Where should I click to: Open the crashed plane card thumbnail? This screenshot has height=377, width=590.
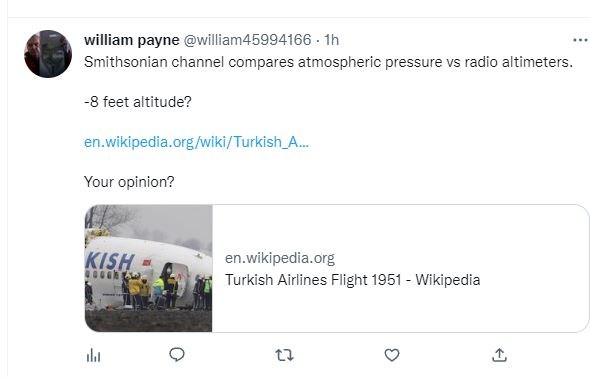[x=149, y=268]
